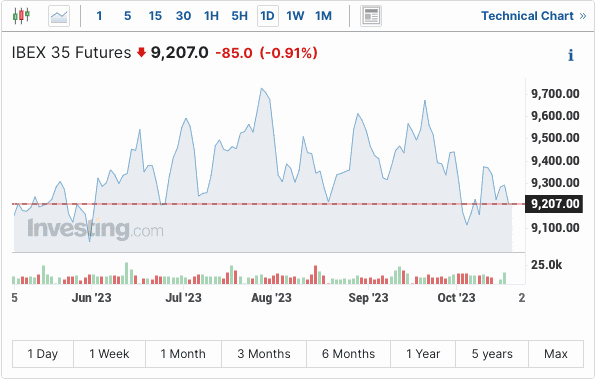Click the -85.0 change value
Viewport: 595px width, 379px height.
pyautogui.click(x=234, y=53)
